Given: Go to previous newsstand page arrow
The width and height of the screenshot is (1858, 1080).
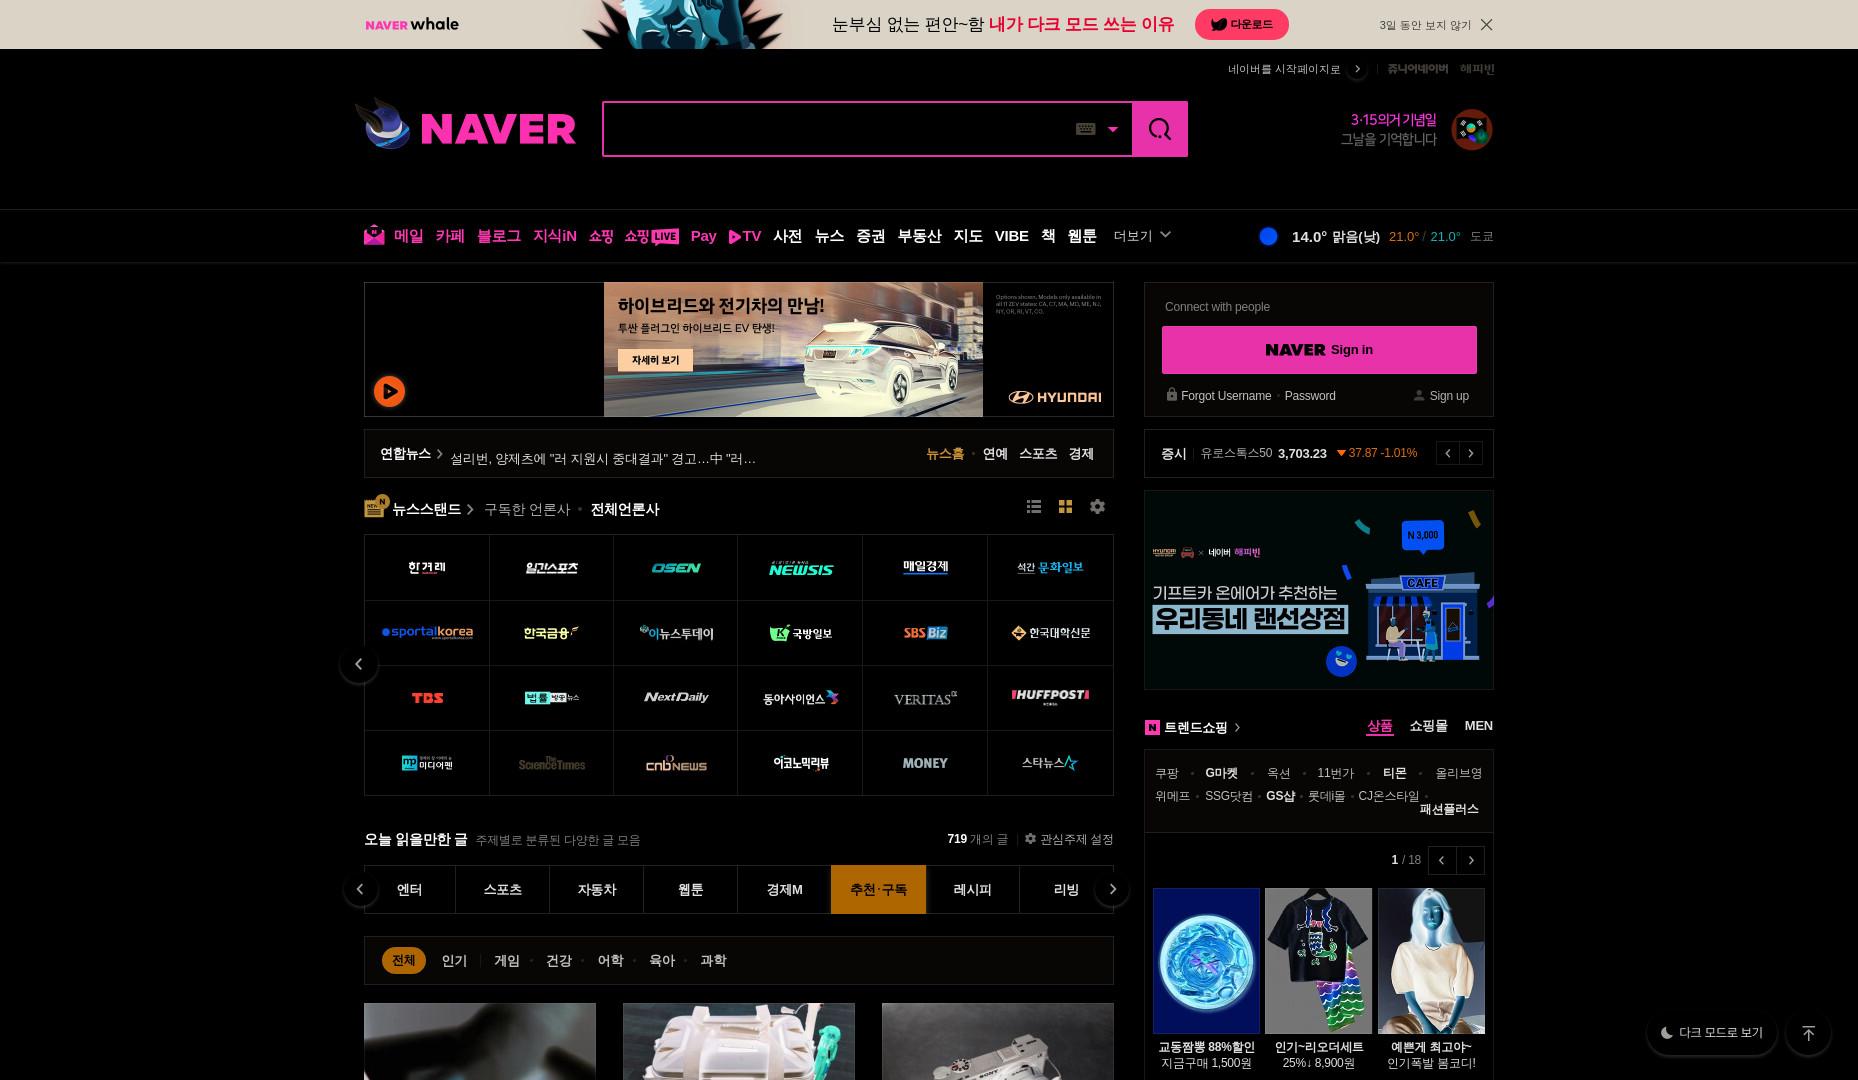Looking at the screenshot, I should [359, 664].
